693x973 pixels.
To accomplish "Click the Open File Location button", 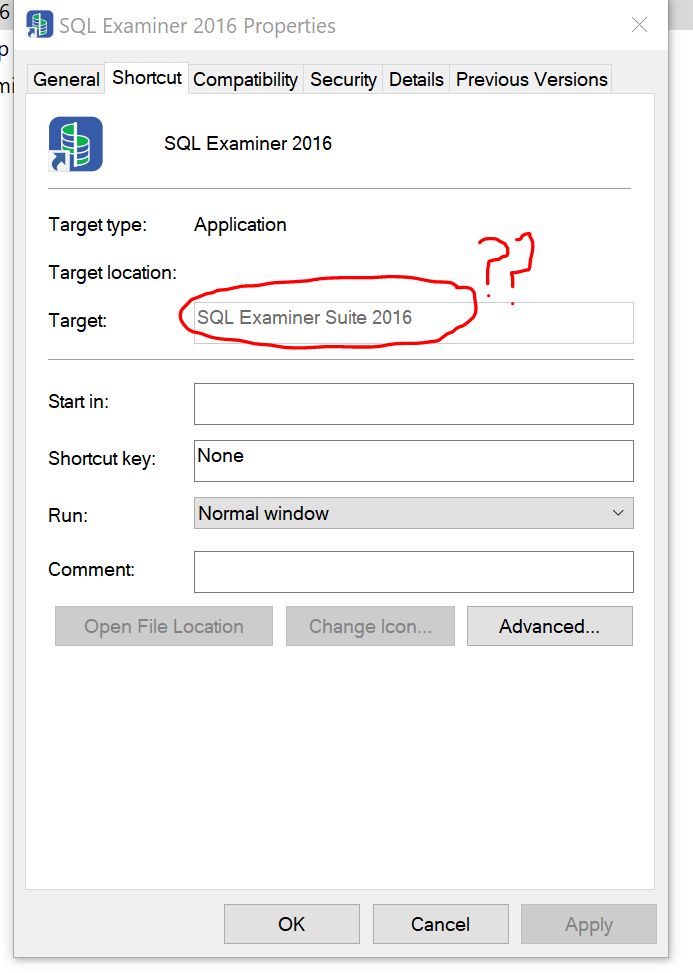I will pos(164,626).
